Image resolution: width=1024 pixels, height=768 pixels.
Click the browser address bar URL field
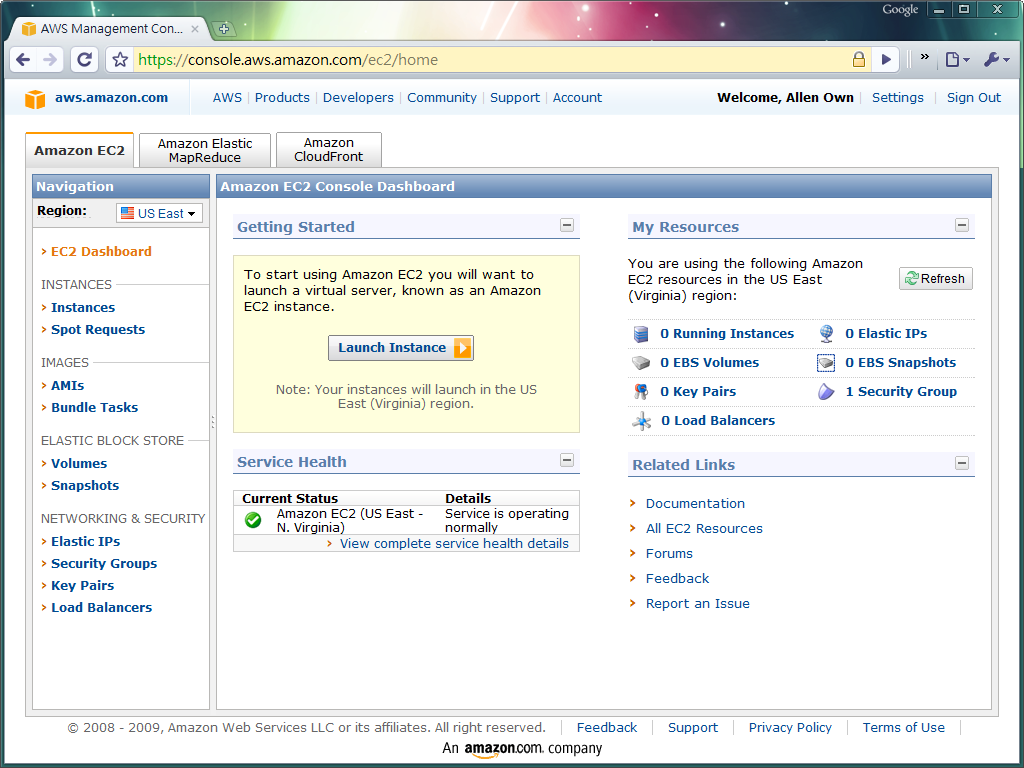coord(490,60)
